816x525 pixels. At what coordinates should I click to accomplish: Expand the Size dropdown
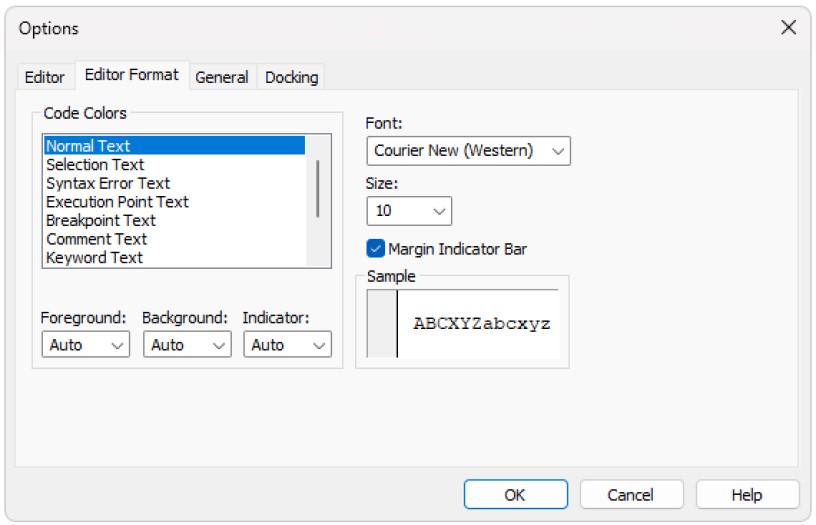409,211
